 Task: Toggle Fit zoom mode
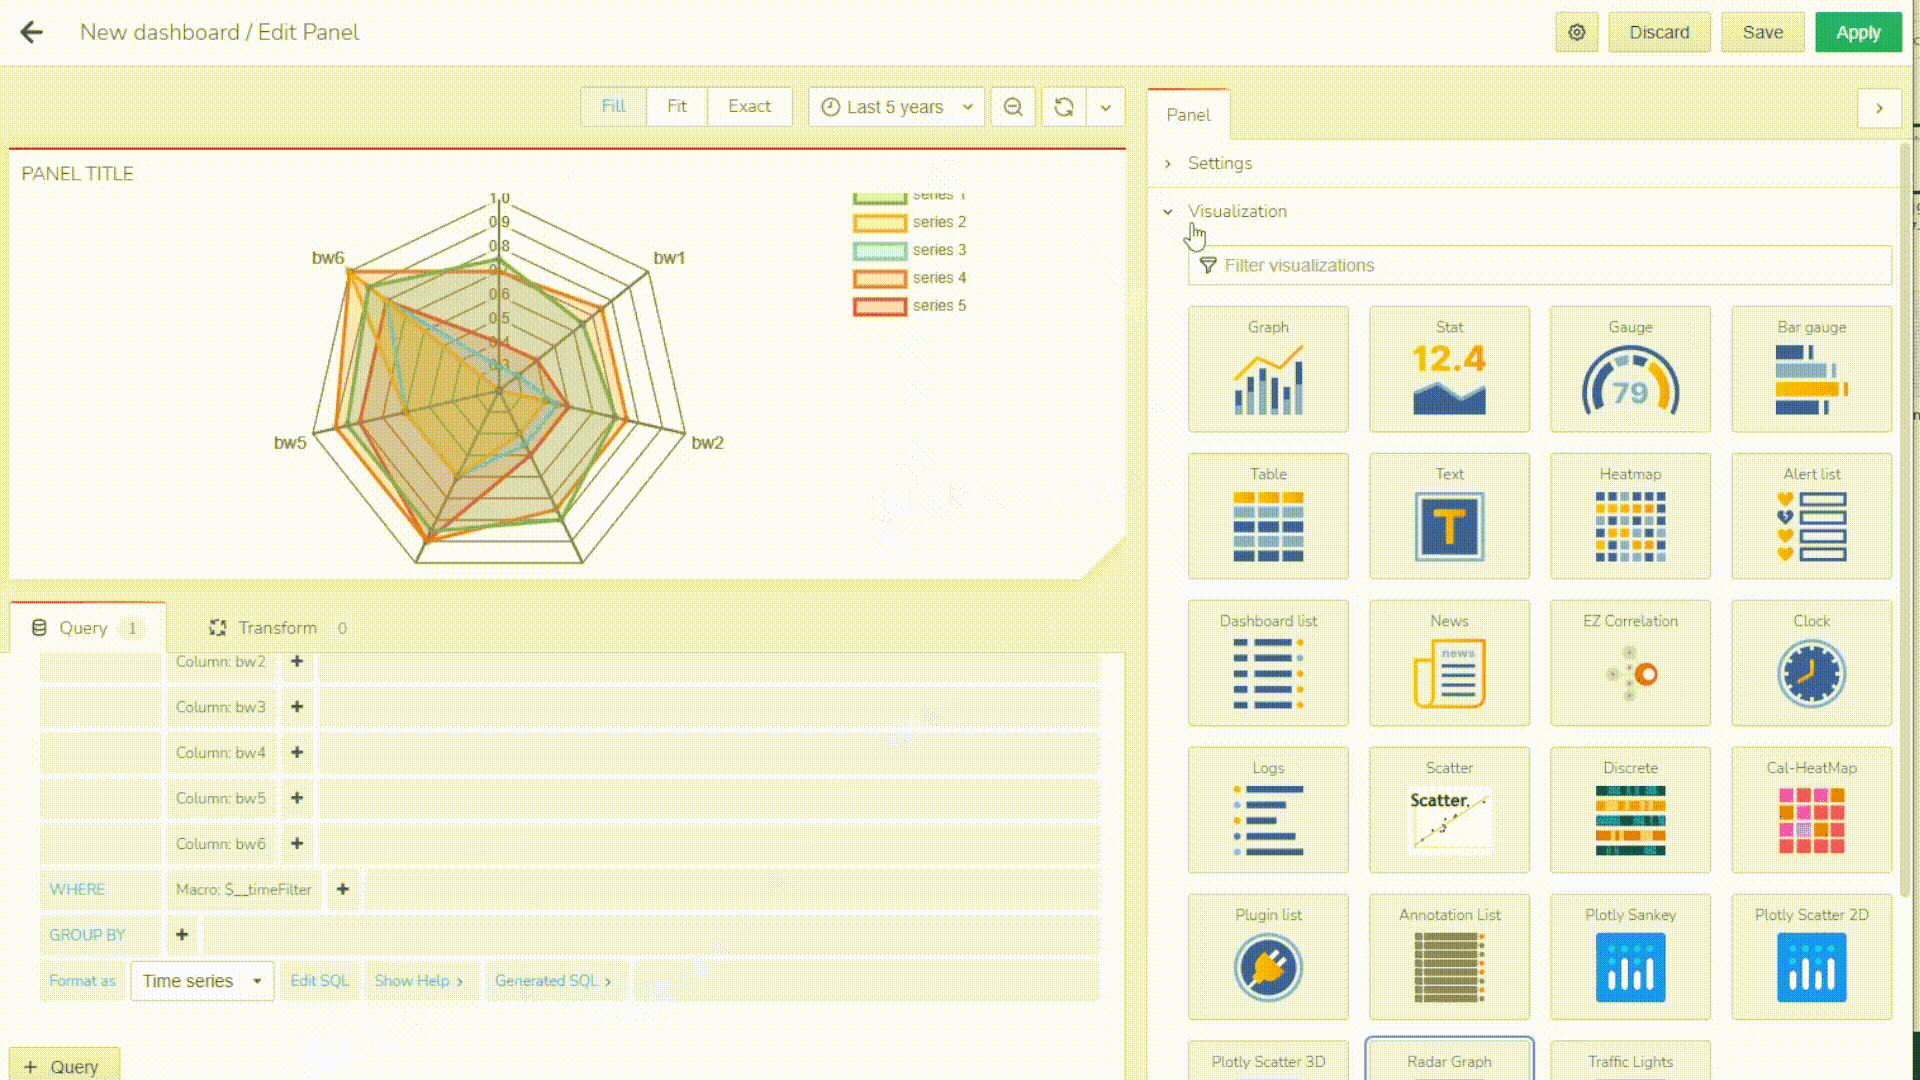(x=676, y=107)
